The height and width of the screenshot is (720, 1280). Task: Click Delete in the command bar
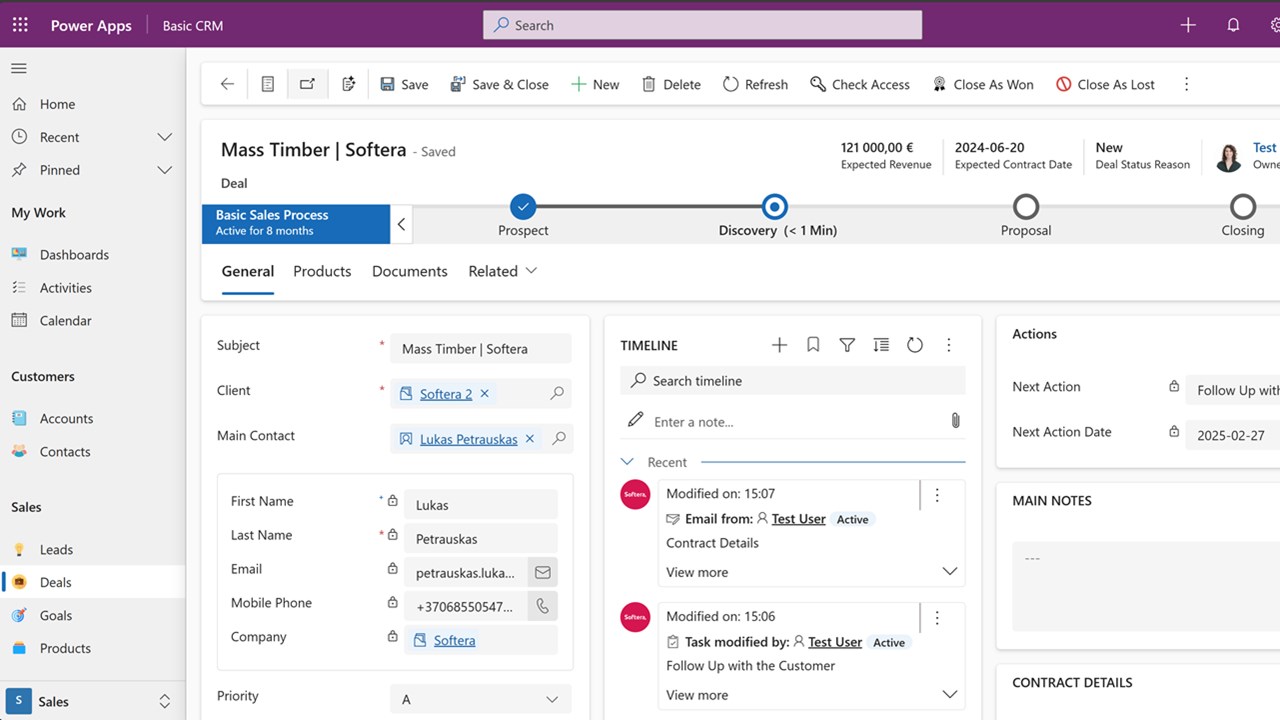pyautogui.click(x=671, y=84)
